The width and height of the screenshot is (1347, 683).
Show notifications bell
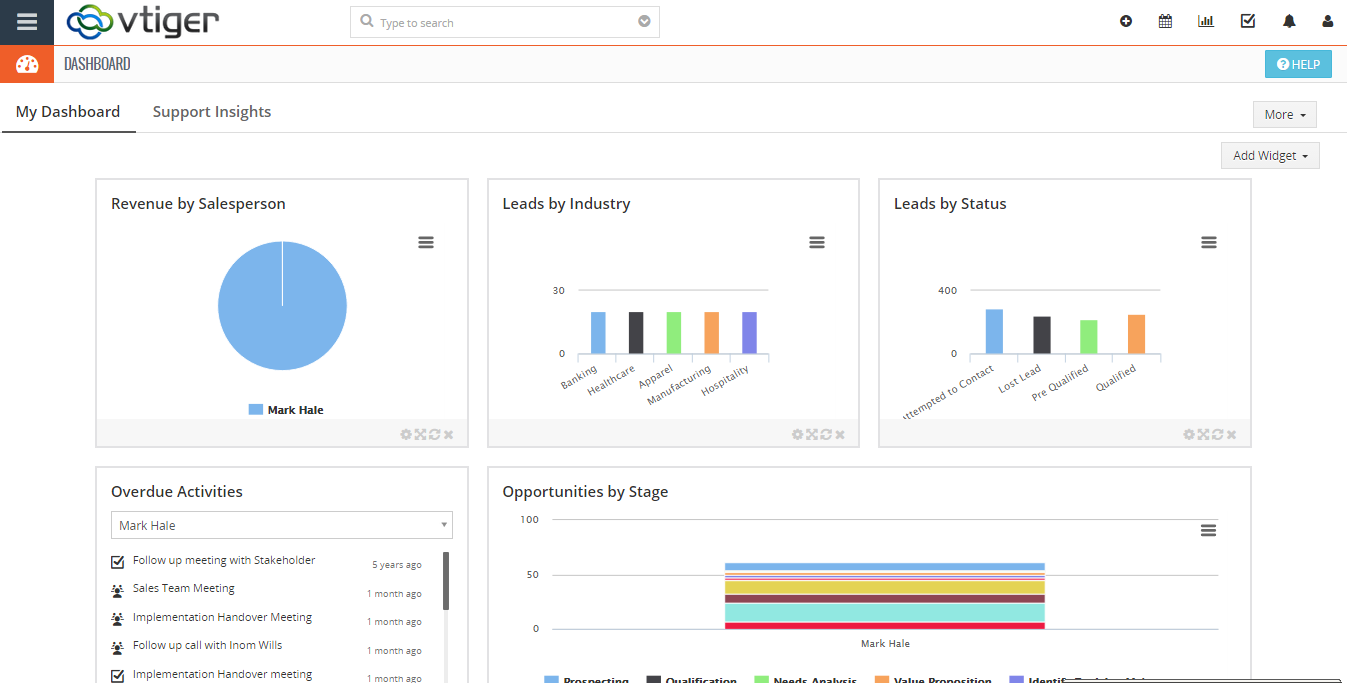click(1289, 21)
